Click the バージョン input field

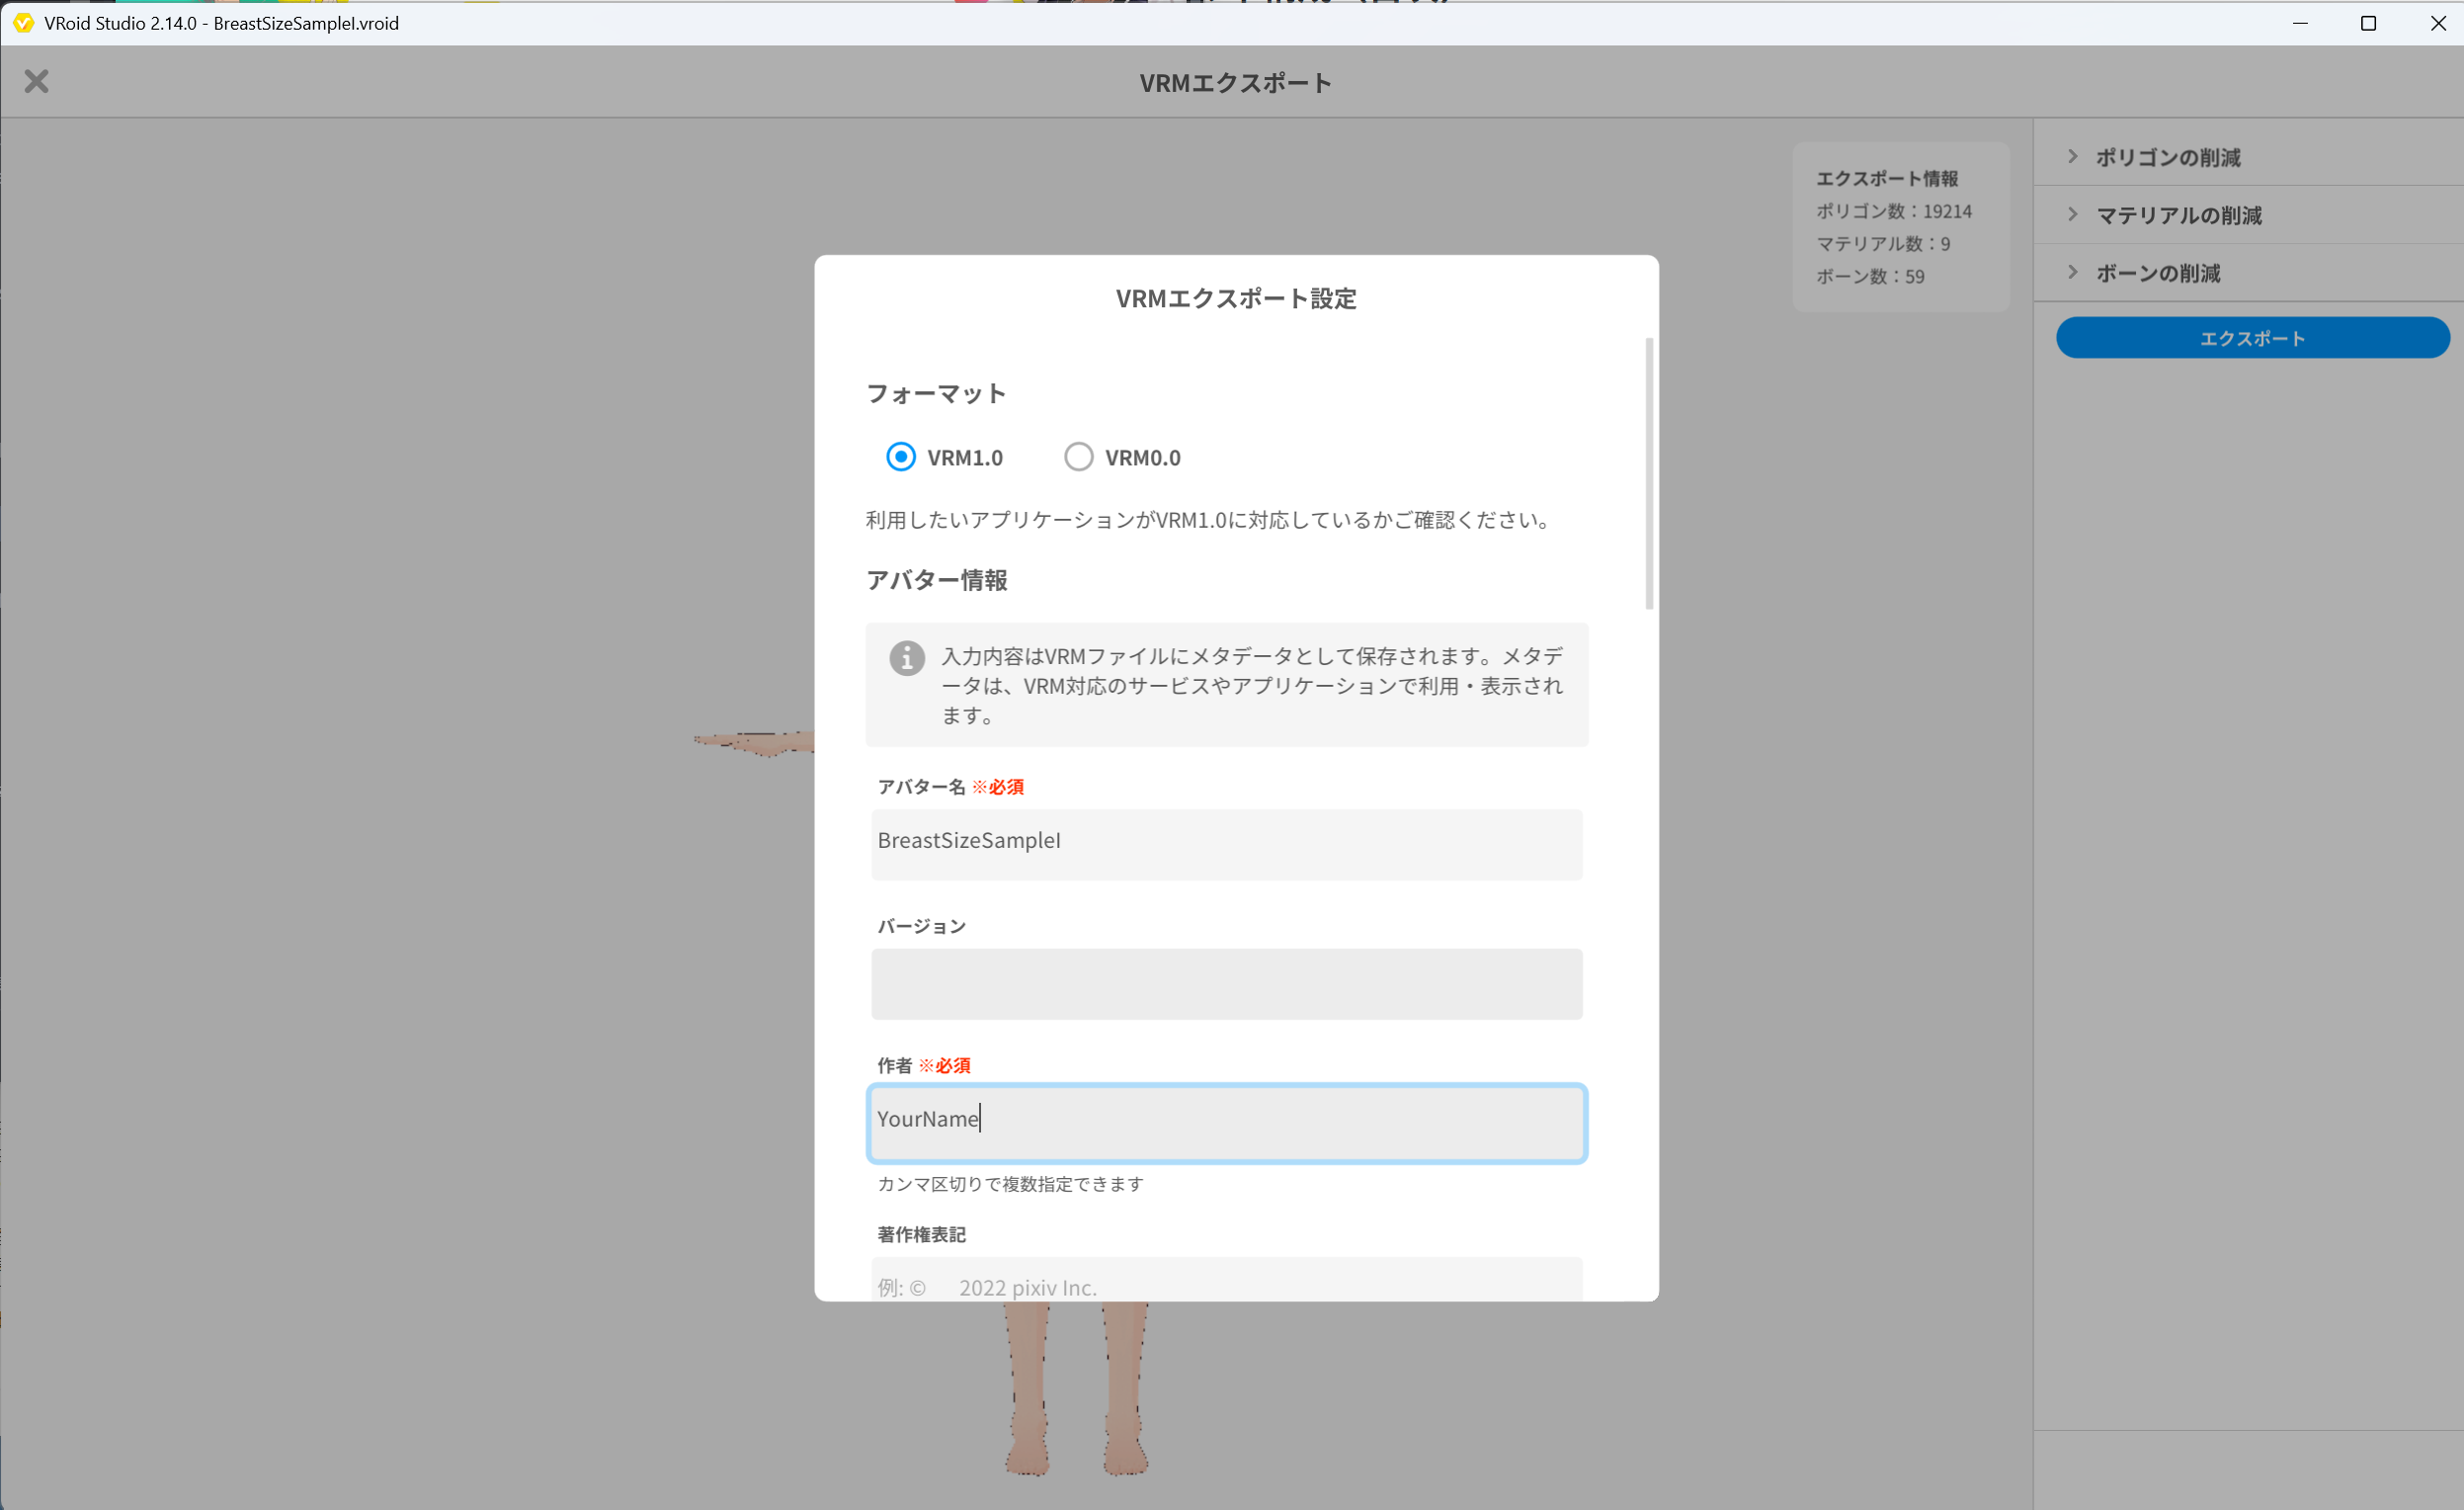click(x=1226, y=983)
